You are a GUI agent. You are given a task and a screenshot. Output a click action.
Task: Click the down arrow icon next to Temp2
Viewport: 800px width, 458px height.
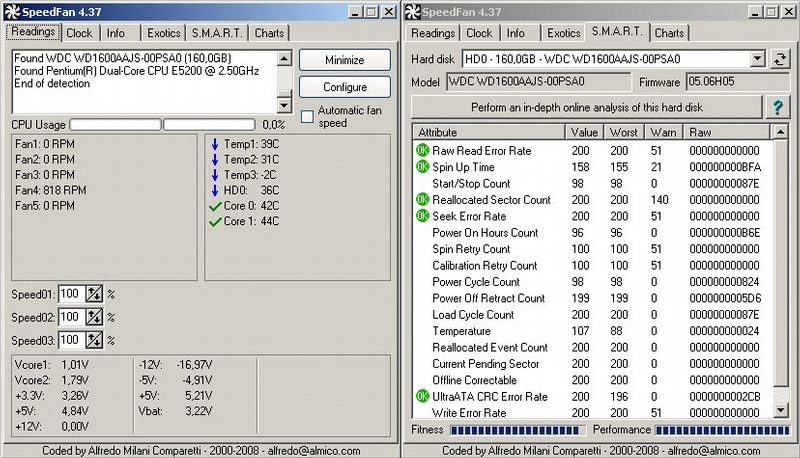[x=215, y=160]
